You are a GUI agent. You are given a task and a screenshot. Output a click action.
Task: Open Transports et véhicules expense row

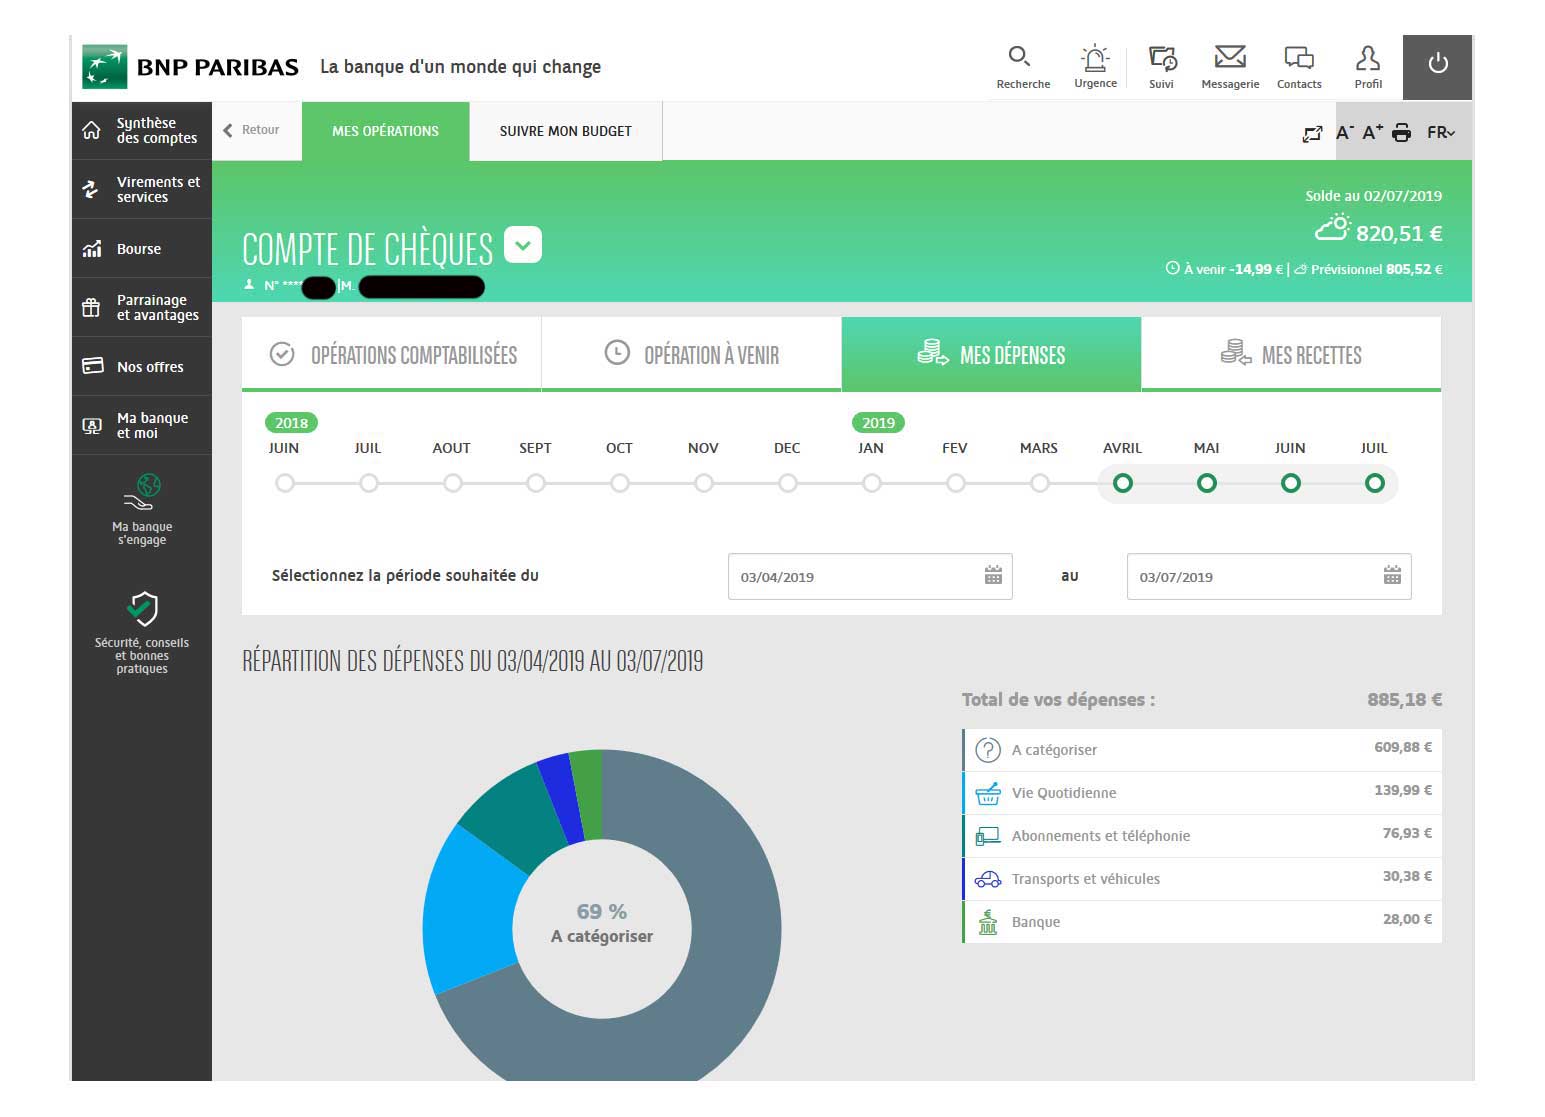pyautogui.click(x=1202, y=878)
